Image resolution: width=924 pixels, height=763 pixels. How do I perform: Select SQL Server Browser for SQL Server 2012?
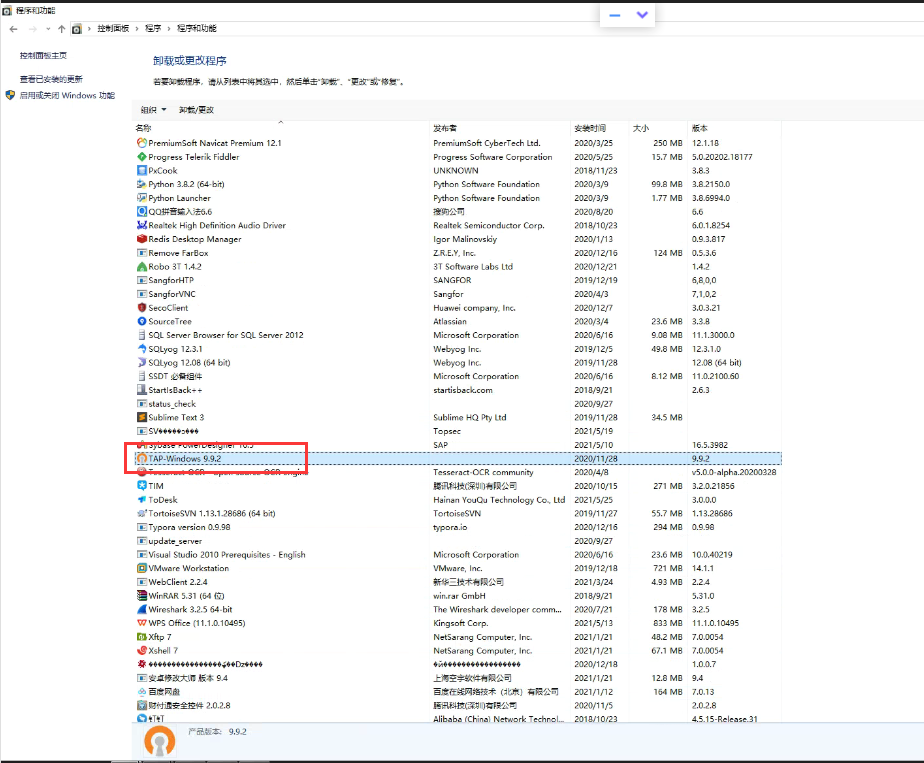pos(458,335)
